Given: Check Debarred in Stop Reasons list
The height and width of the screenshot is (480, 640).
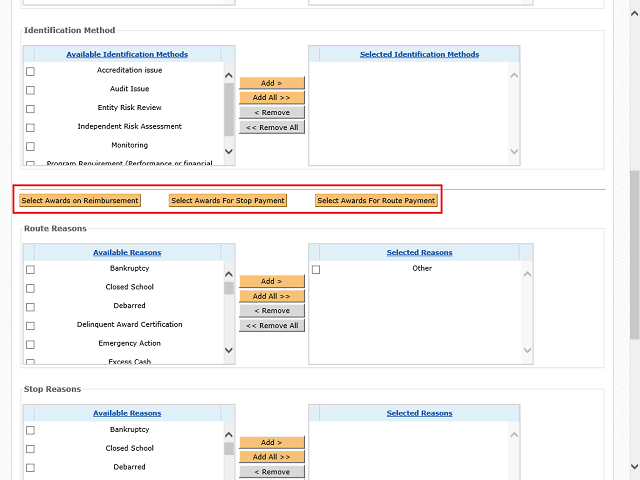Looking at the screenshot, I should click(30, 468).
